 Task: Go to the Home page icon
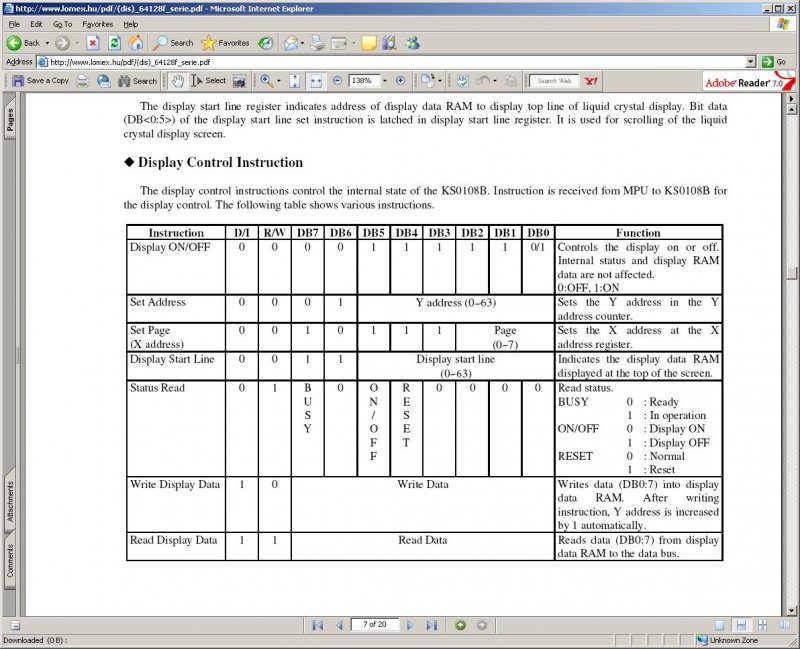(x=136, y=43)
